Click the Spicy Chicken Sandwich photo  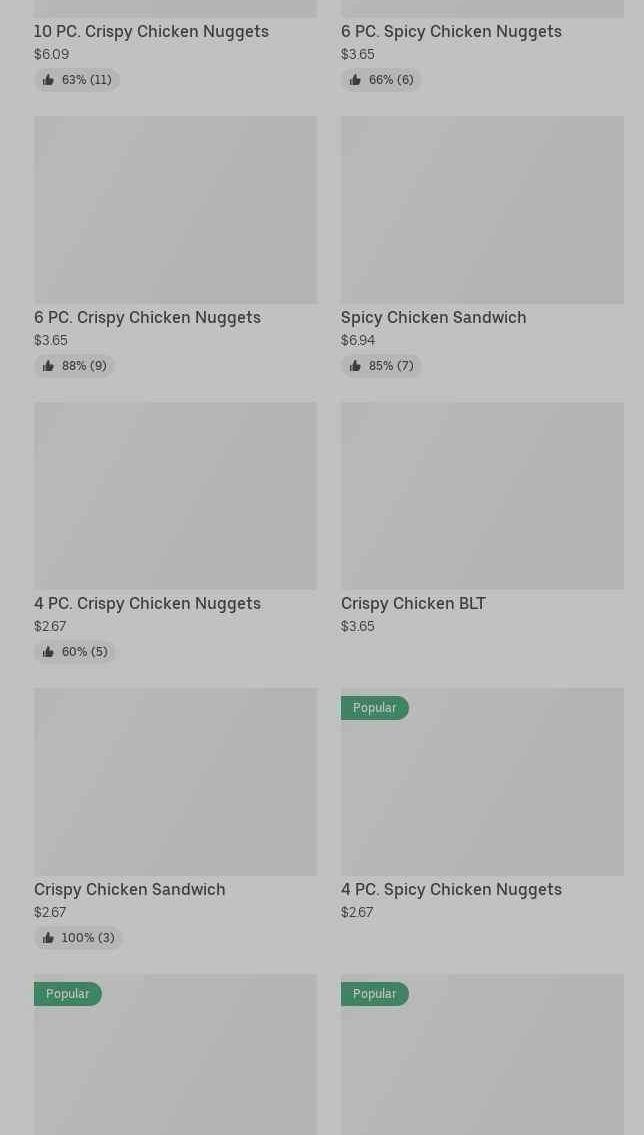(482, 210)
